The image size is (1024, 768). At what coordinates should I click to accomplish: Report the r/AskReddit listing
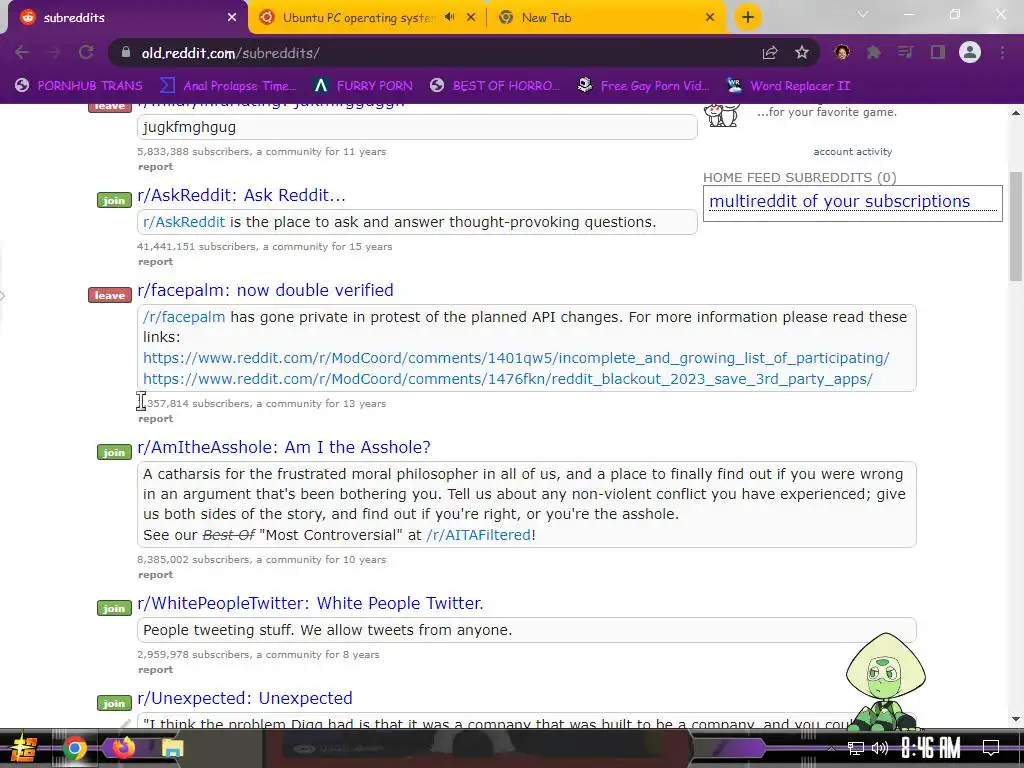point(155,262)
